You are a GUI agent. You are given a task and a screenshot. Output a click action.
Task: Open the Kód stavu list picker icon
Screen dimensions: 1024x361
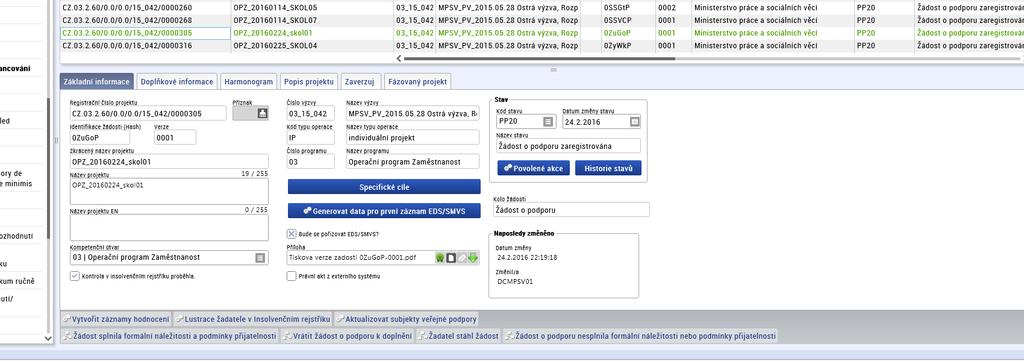548,121
